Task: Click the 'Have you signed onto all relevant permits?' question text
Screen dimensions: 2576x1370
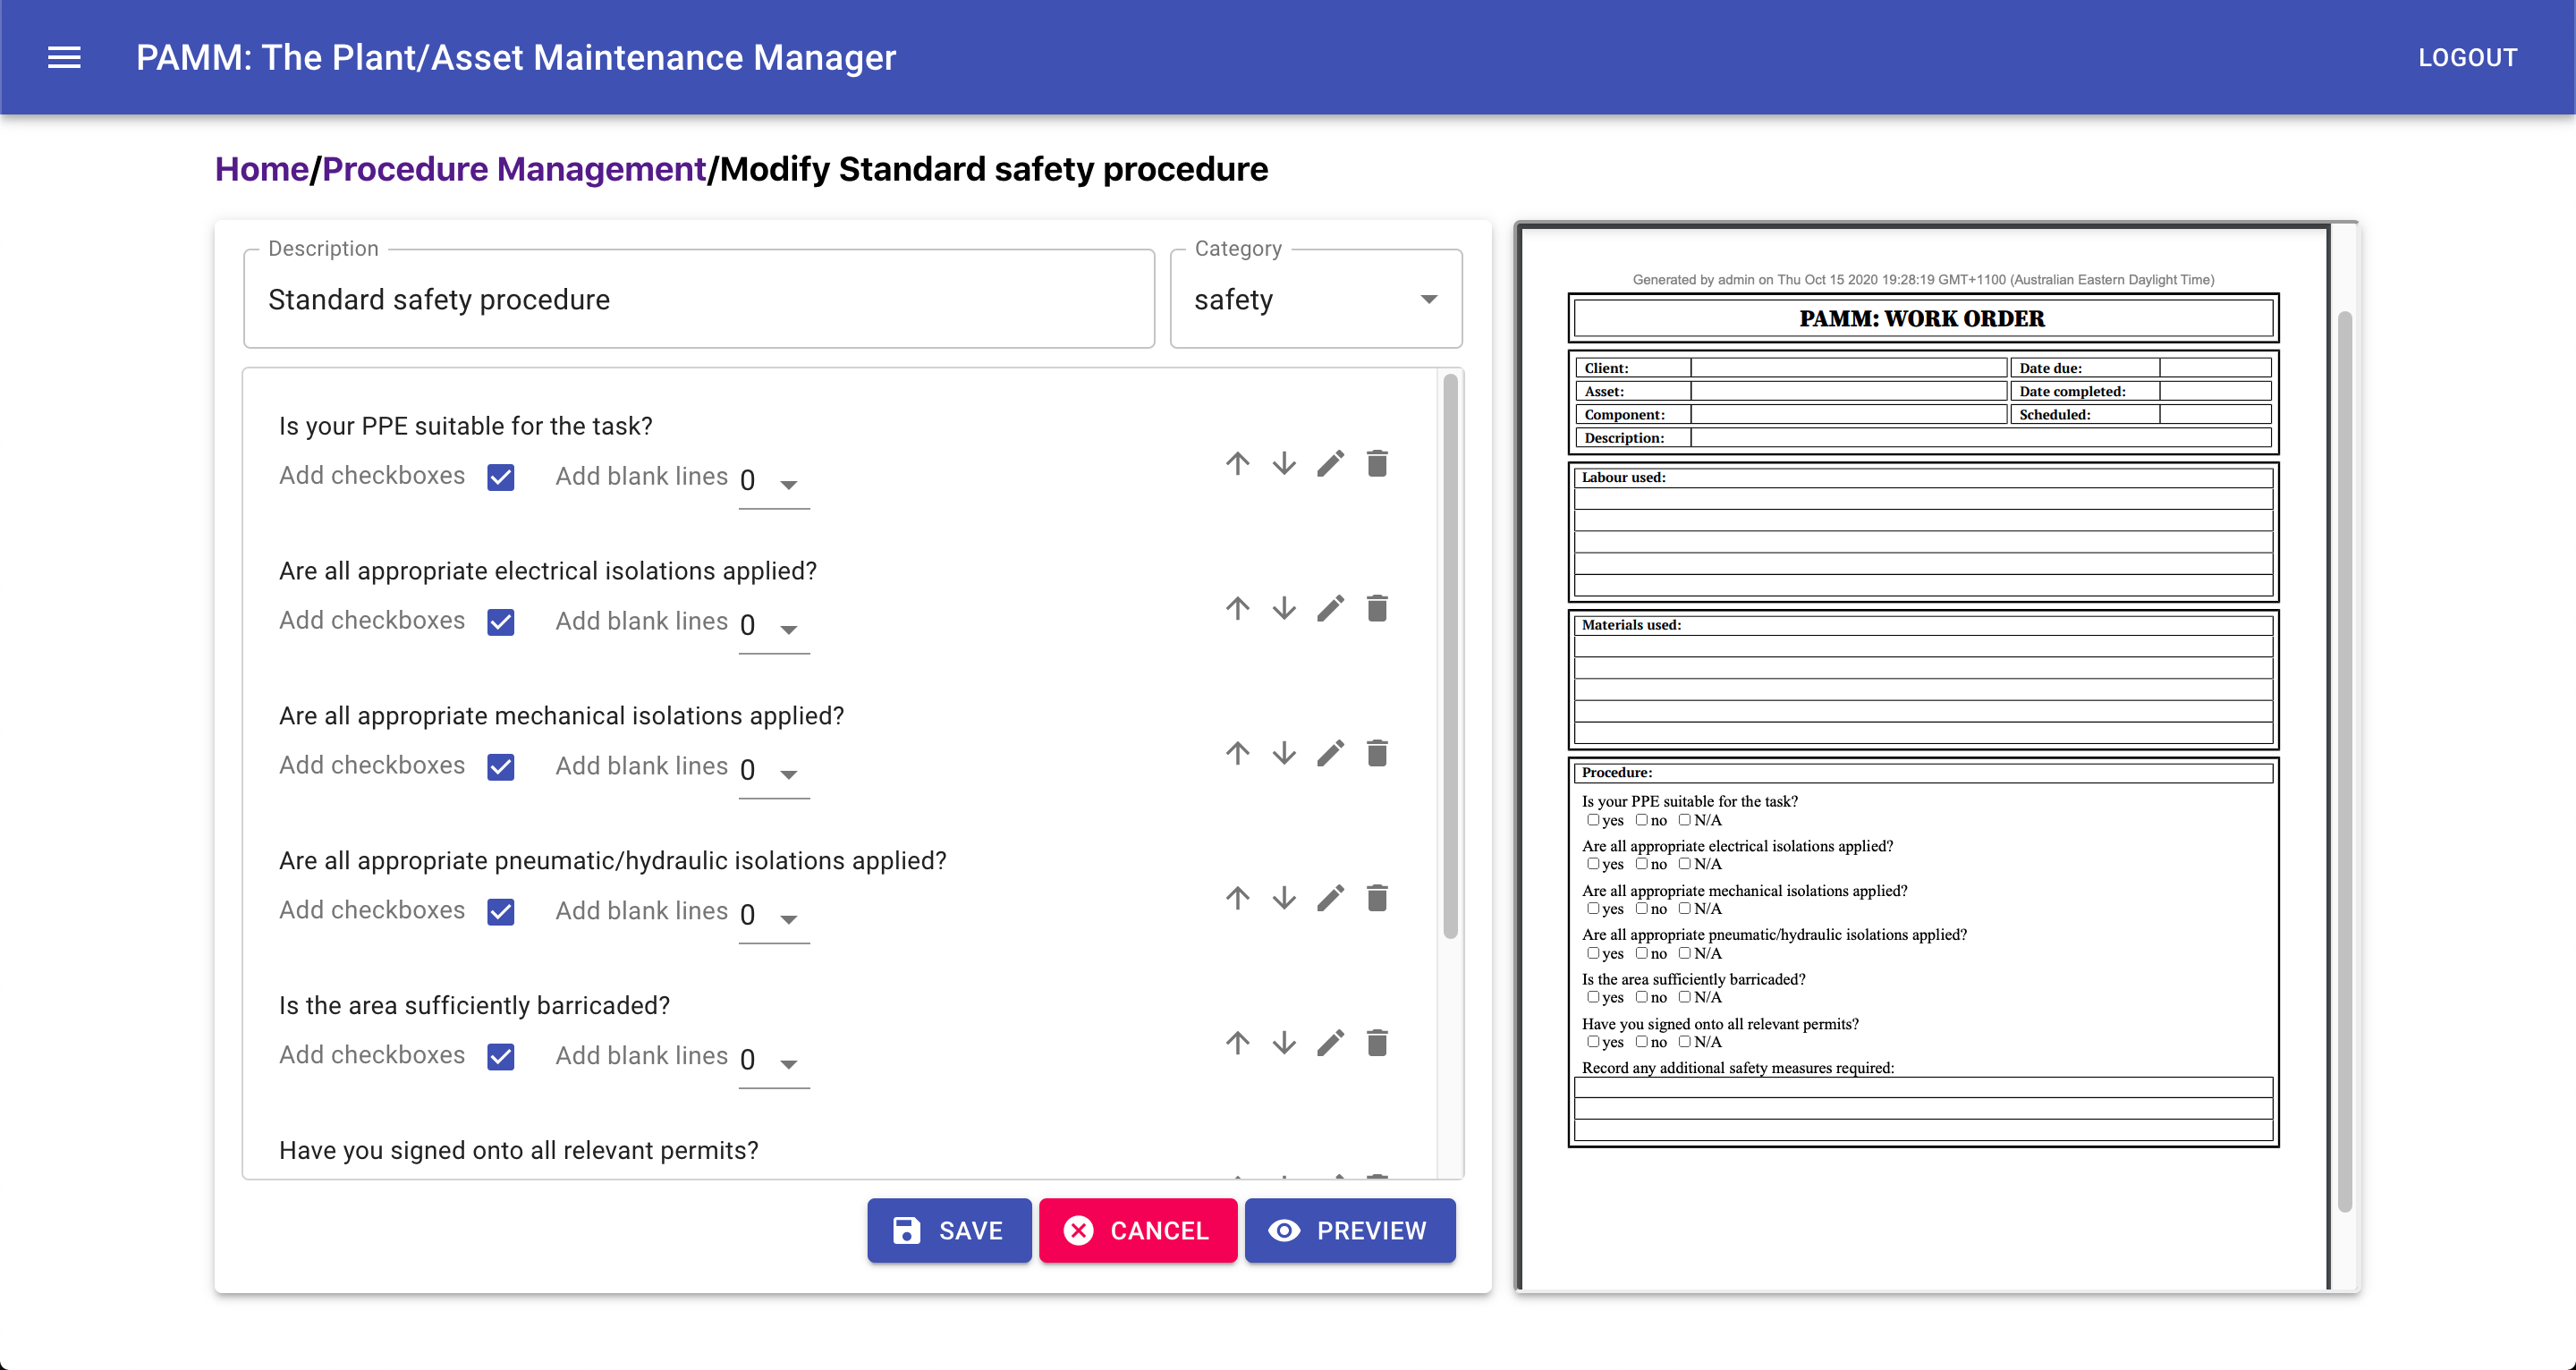Action: 518,1150
